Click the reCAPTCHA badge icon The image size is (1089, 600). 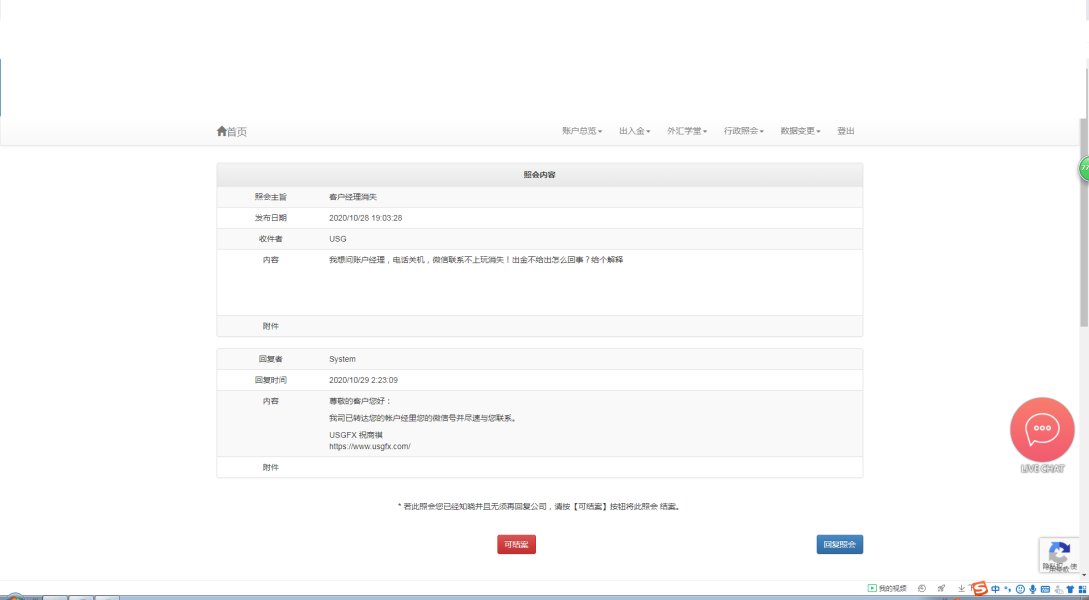1059,553
